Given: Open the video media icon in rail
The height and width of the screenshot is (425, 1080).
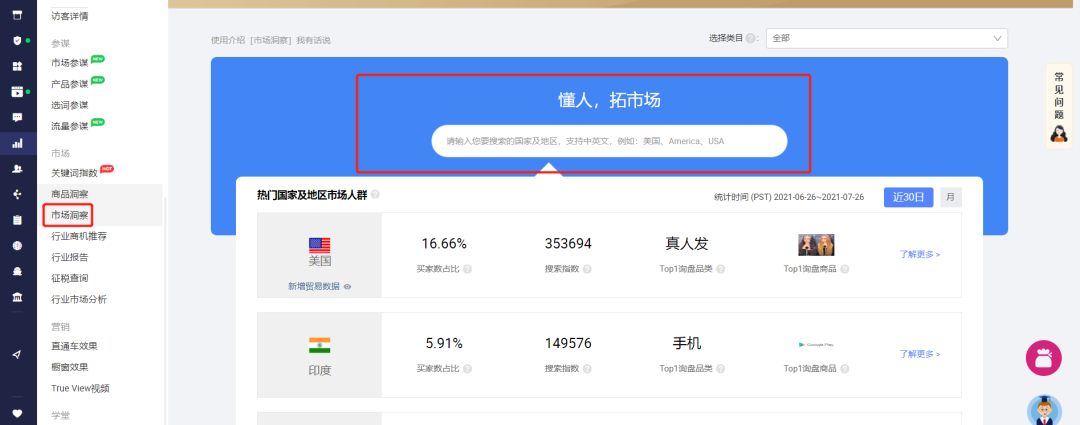Looking at the screenshot, I should pyautogui.click(x=18, y=92).
